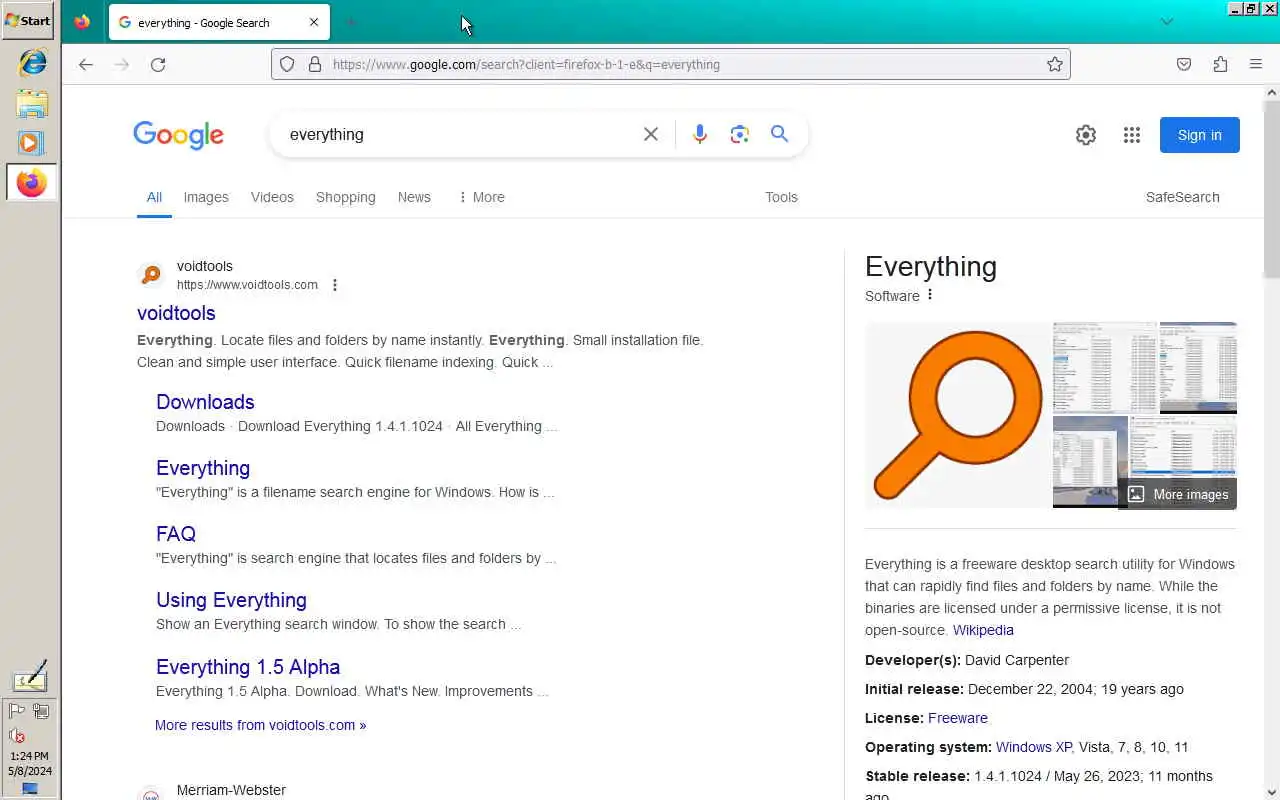This screenshot has height=800, width=1280.
Task: Go back with the browser back arrow
Action: pyautogui.click(x=86, y=64)
